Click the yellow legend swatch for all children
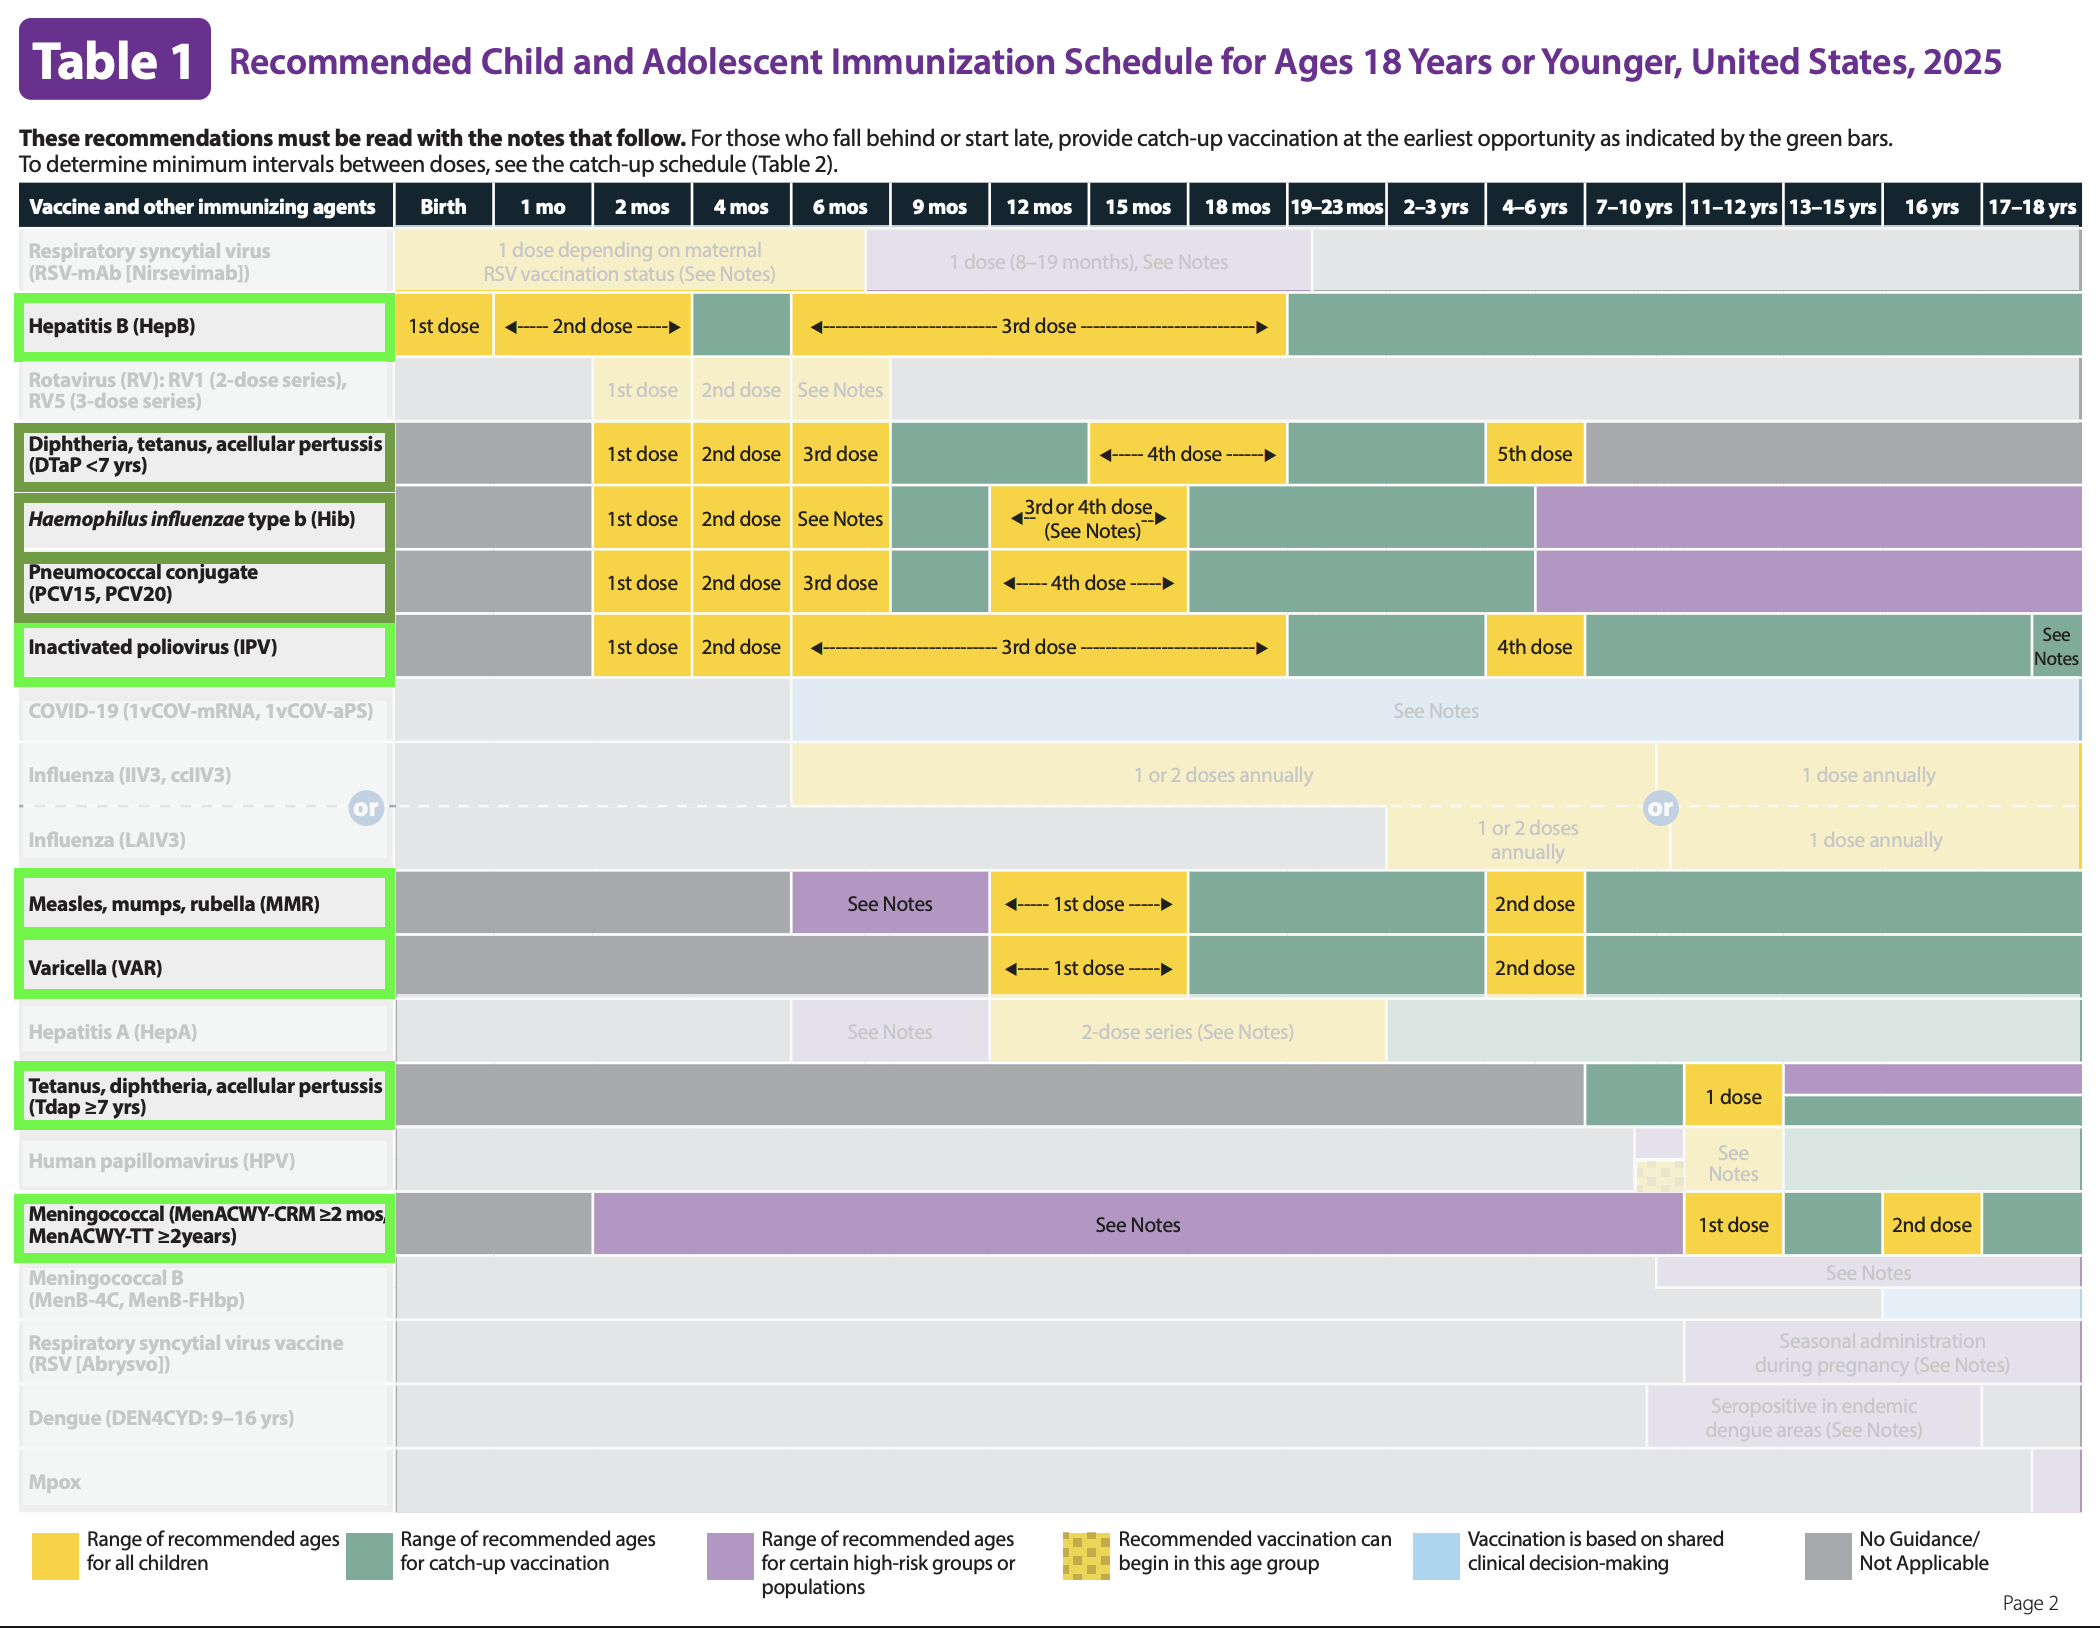The height and width of the screenshot is (1628, 2100). (x=55, y=1556)
